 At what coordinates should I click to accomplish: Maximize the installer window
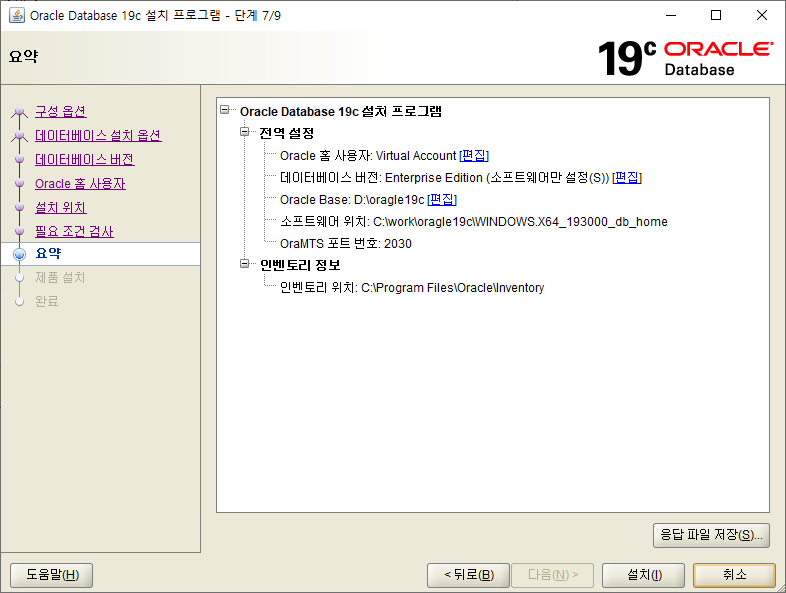point(716,15)
